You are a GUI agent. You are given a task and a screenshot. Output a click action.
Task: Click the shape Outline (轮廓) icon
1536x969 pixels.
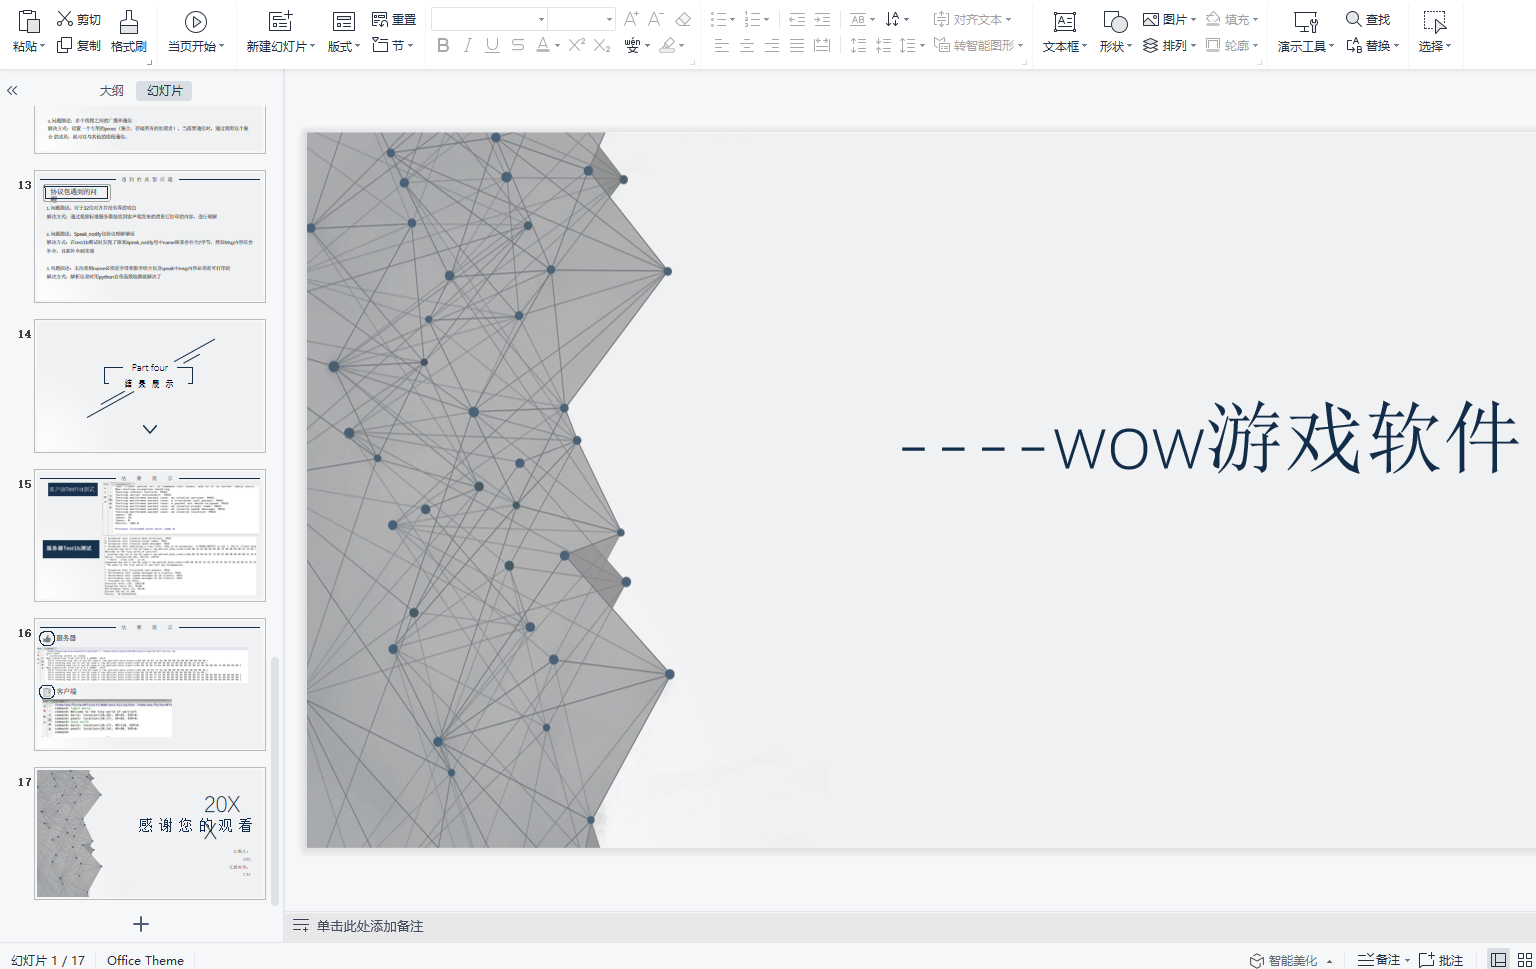point(1213,45)
